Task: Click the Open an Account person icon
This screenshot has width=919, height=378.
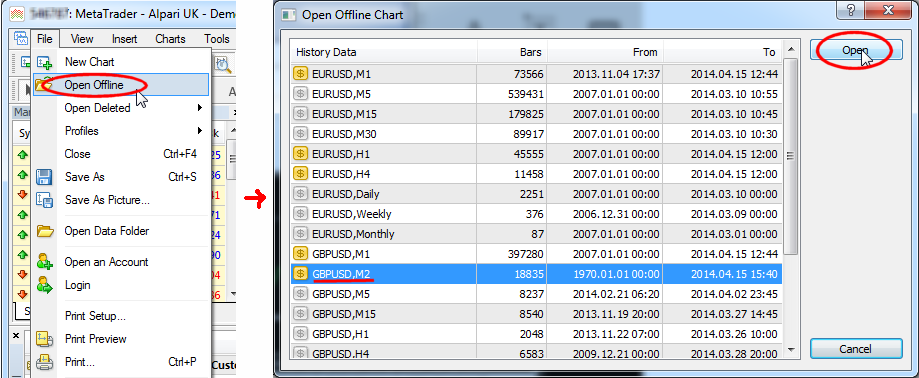Action: click(45, 262)
